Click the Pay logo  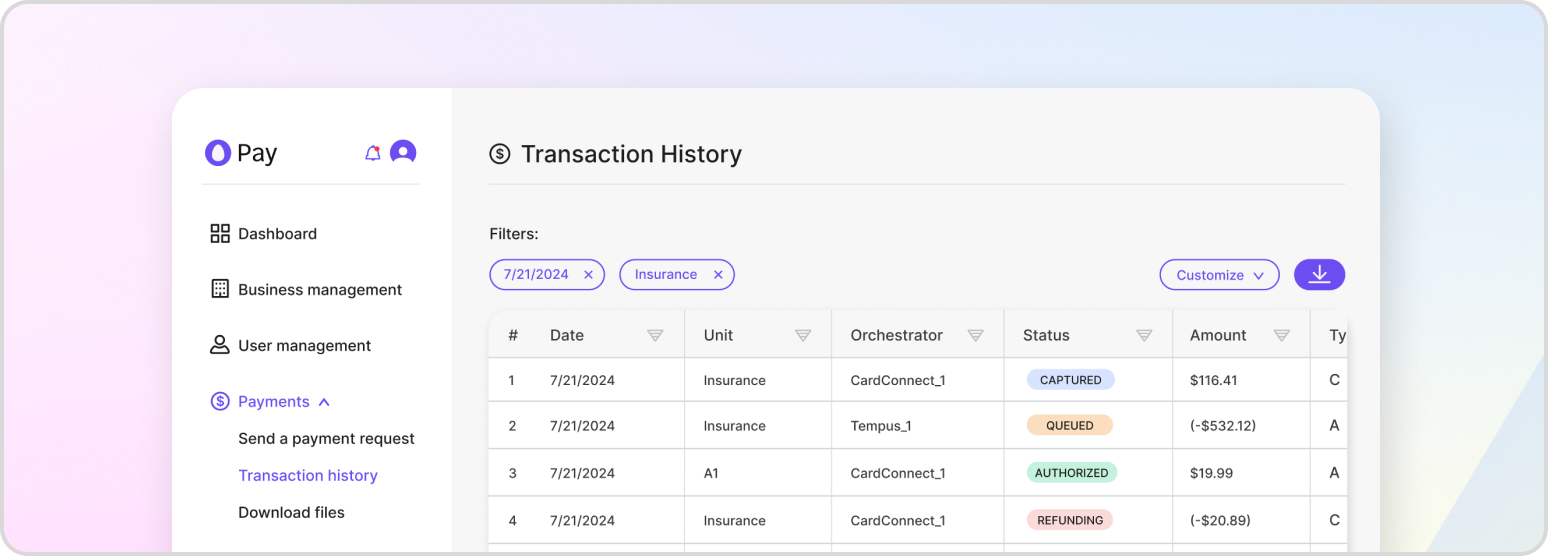[x=241, y=153]
